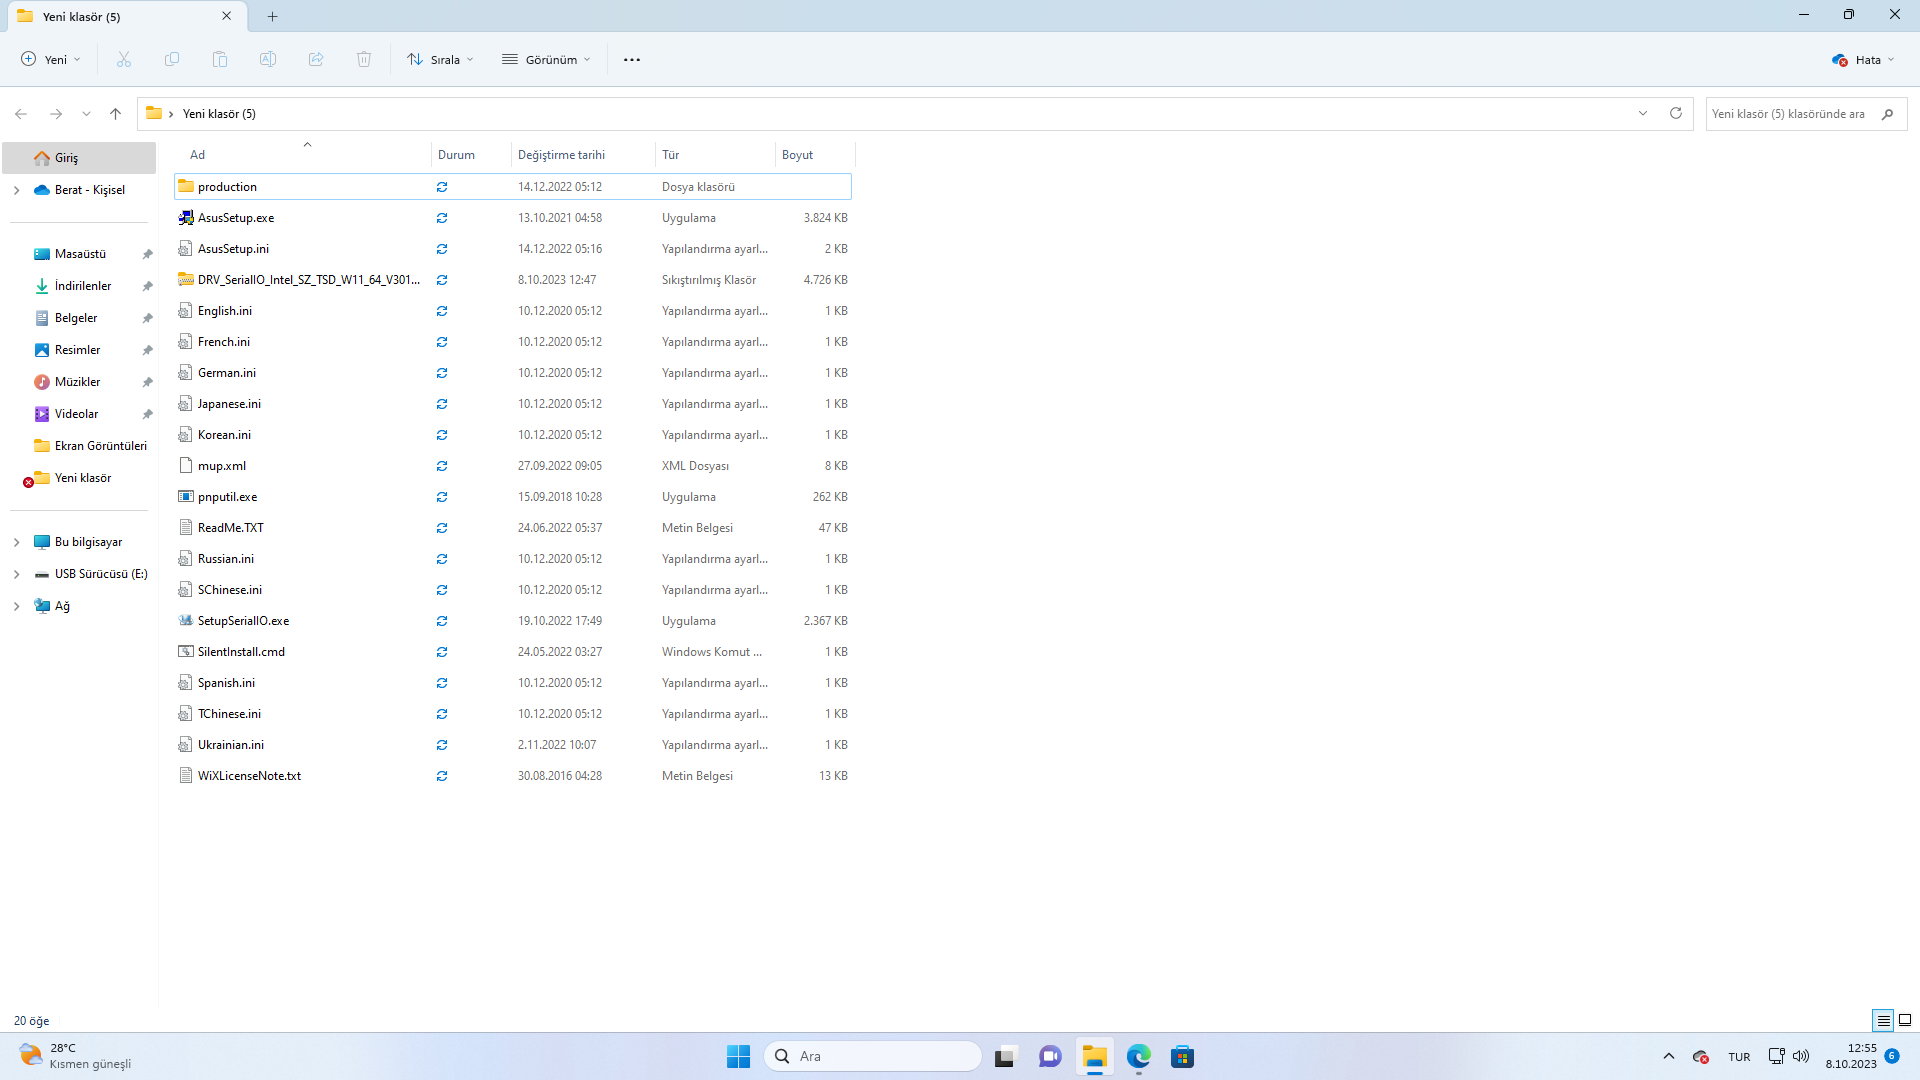Open recent locations dropdown arrow

86,114
